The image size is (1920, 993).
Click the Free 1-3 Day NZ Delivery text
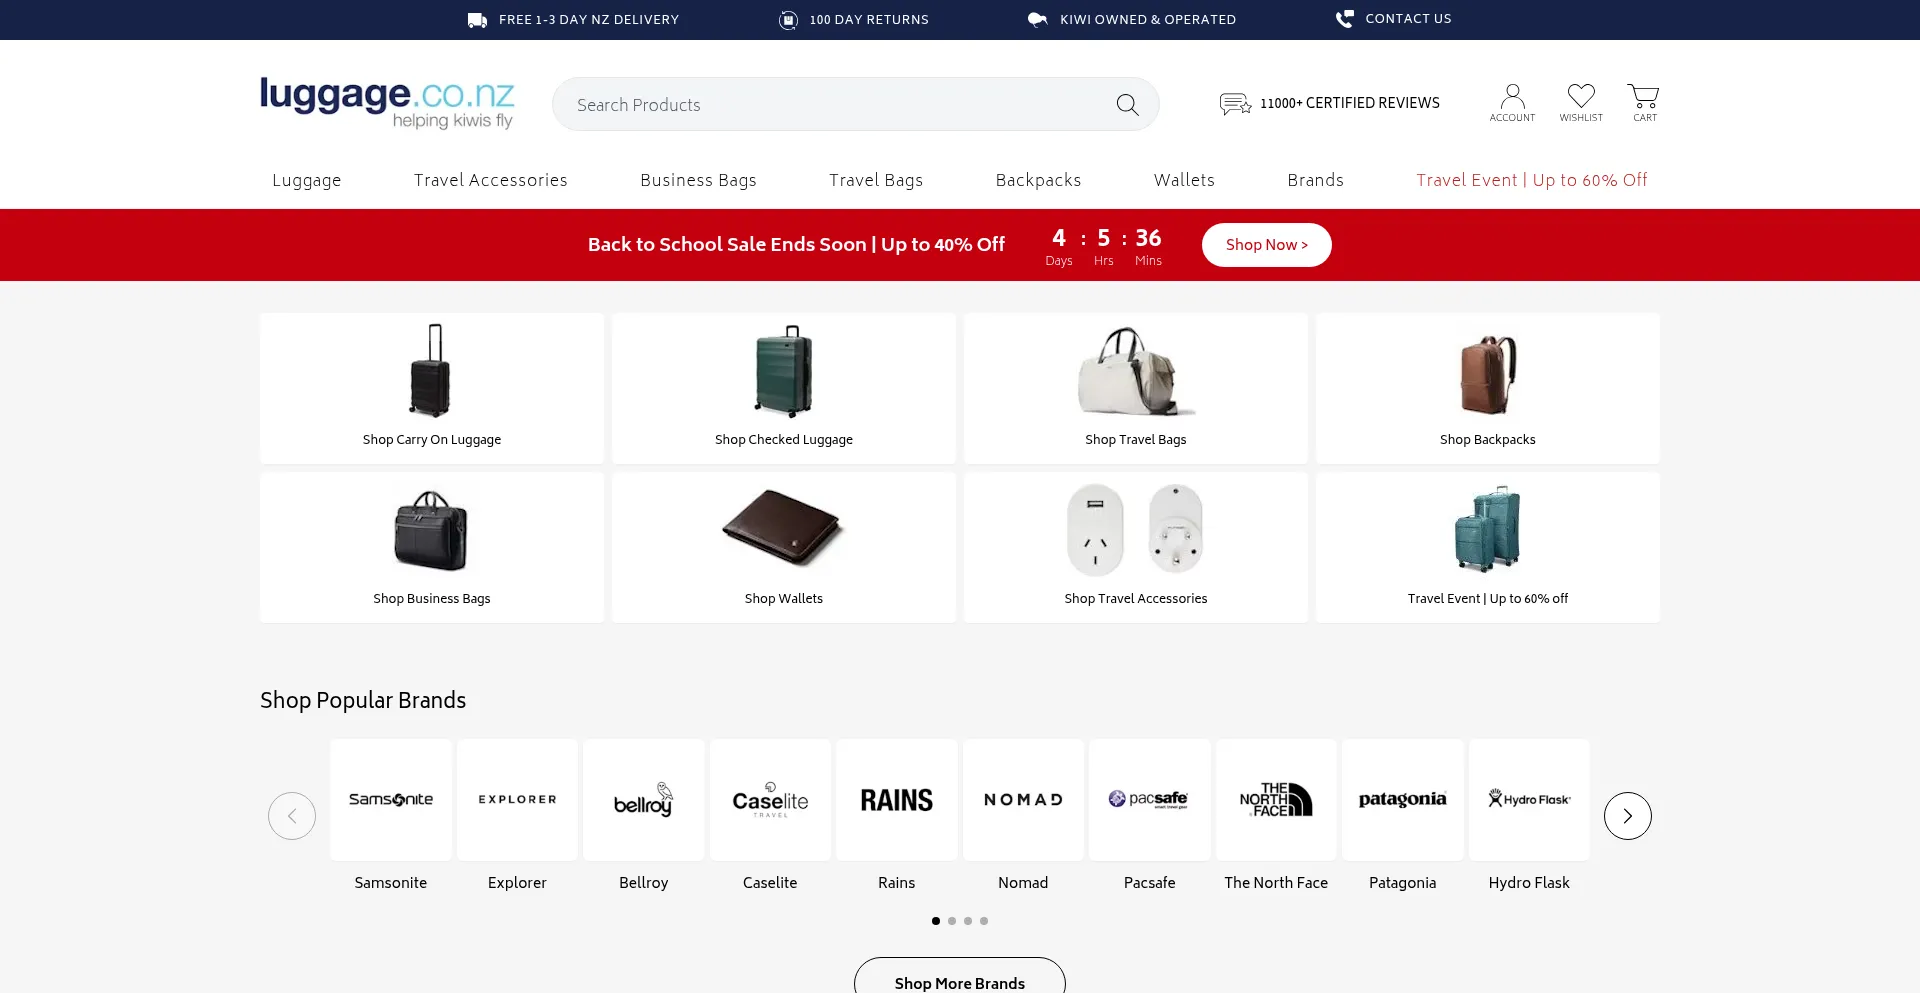[589, 20]
